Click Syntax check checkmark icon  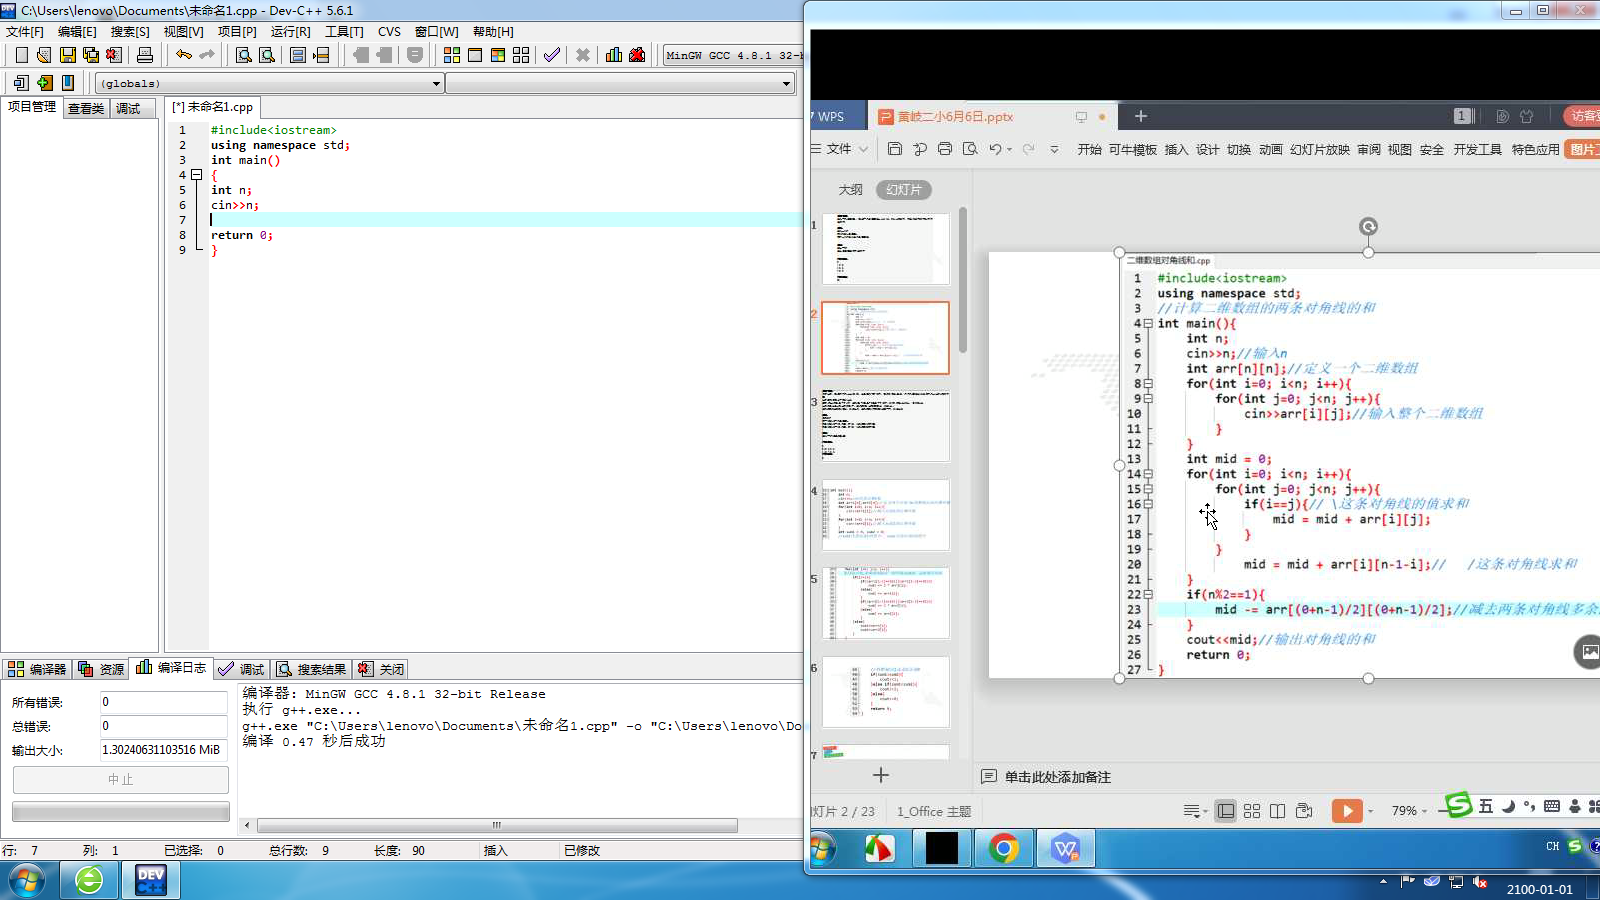click(551, 55)
